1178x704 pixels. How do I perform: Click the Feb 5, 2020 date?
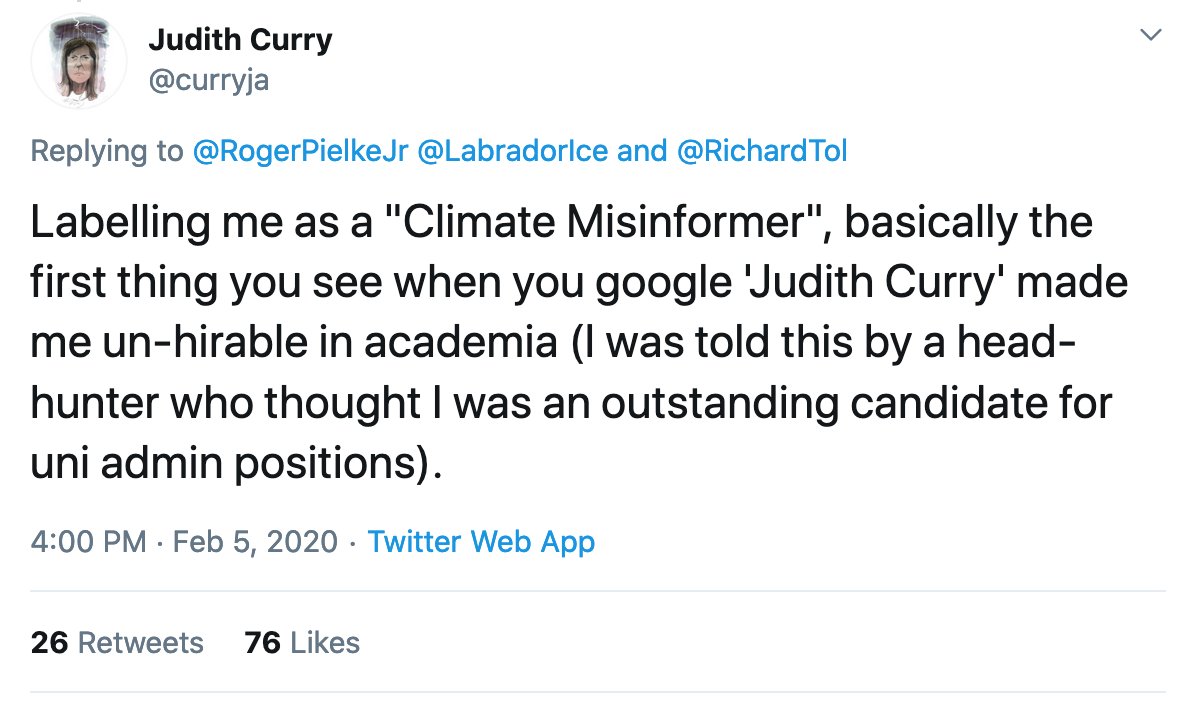255,542
